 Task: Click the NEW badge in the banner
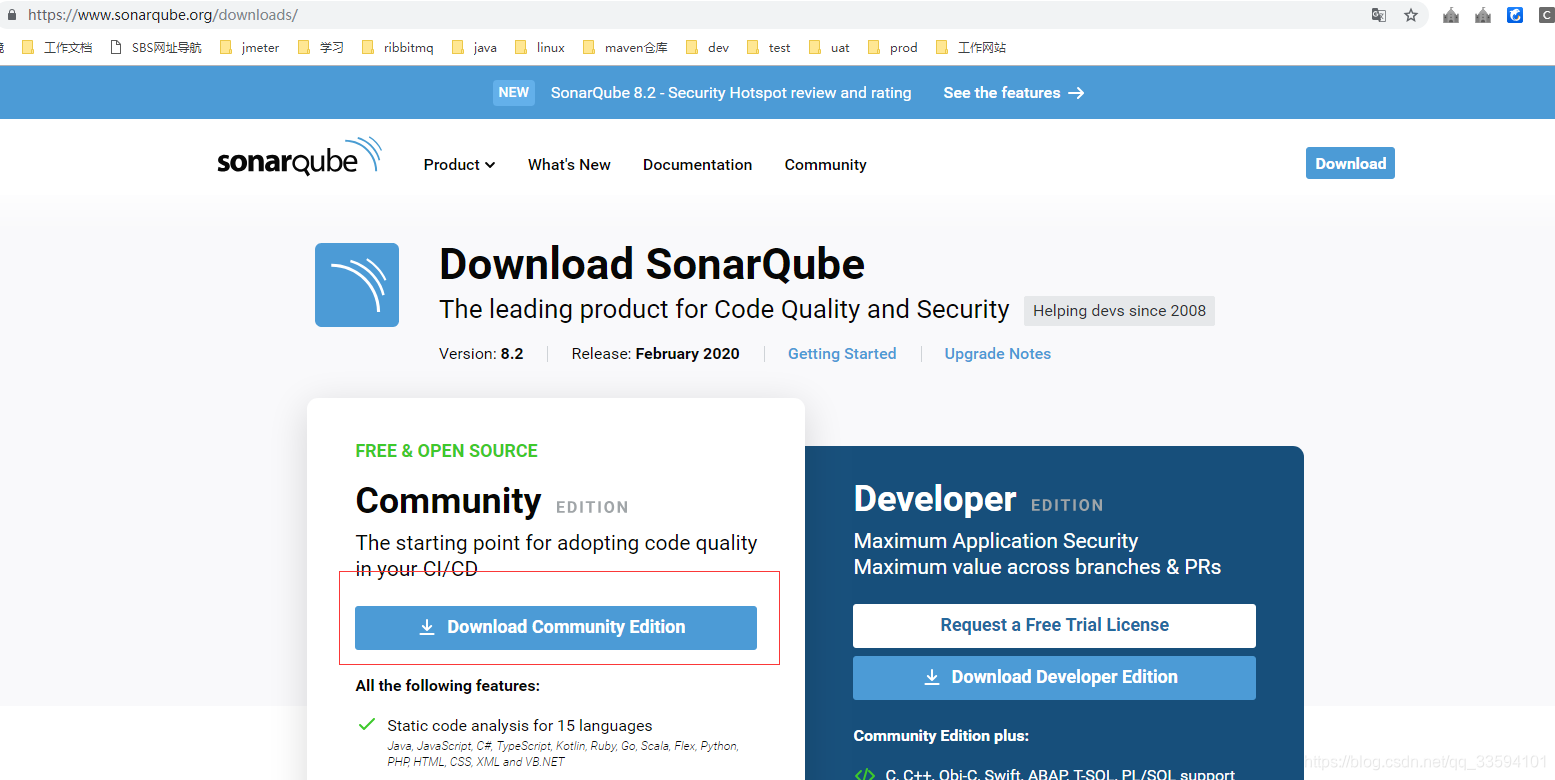[514, 92]
